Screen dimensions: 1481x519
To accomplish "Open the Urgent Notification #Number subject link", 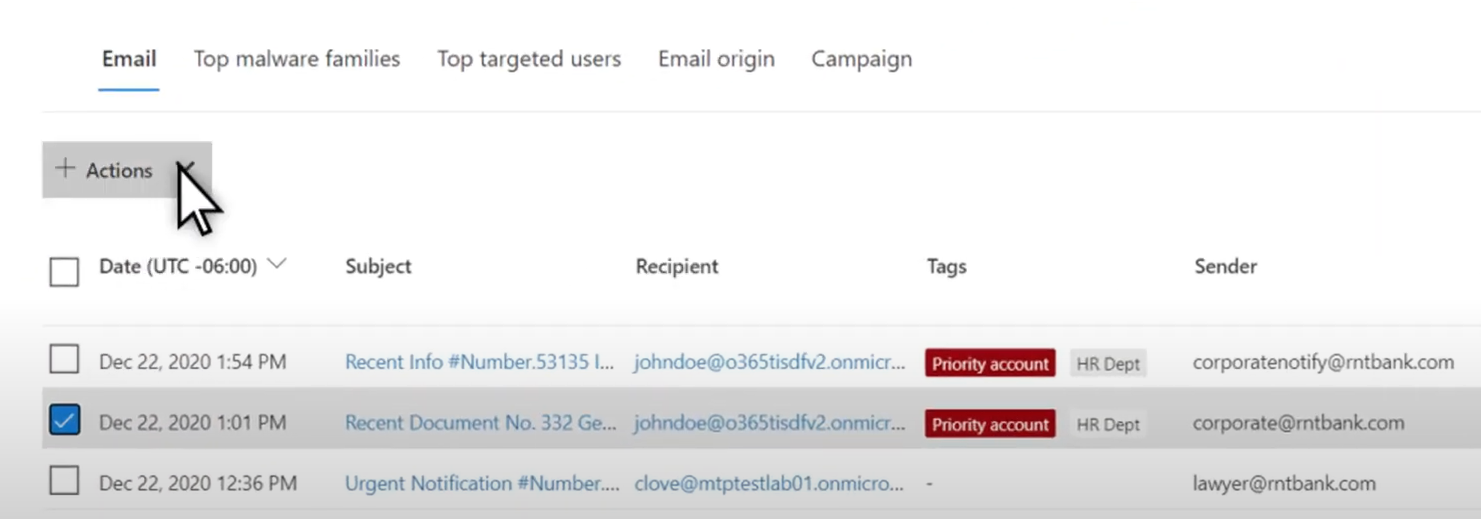I will tap(482, 484).
